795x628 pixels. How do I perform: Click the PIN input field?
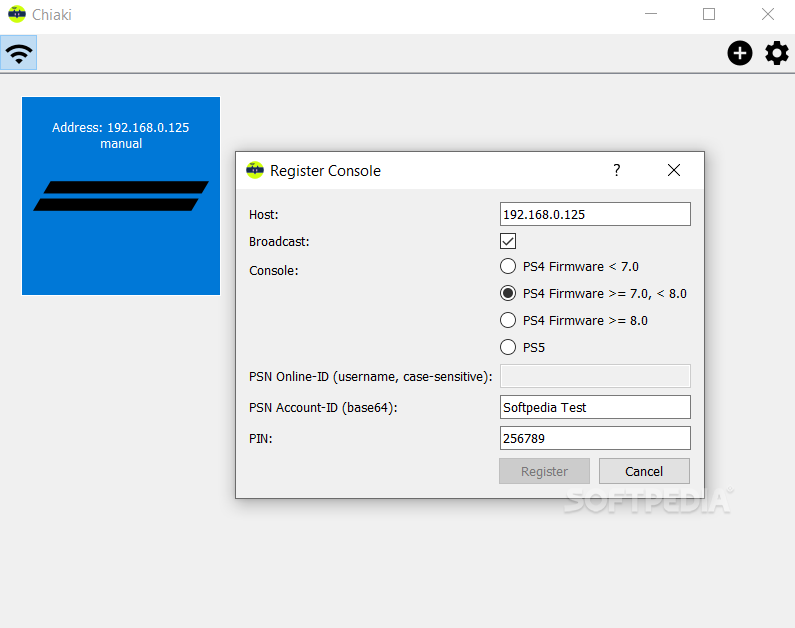(595, 438)
